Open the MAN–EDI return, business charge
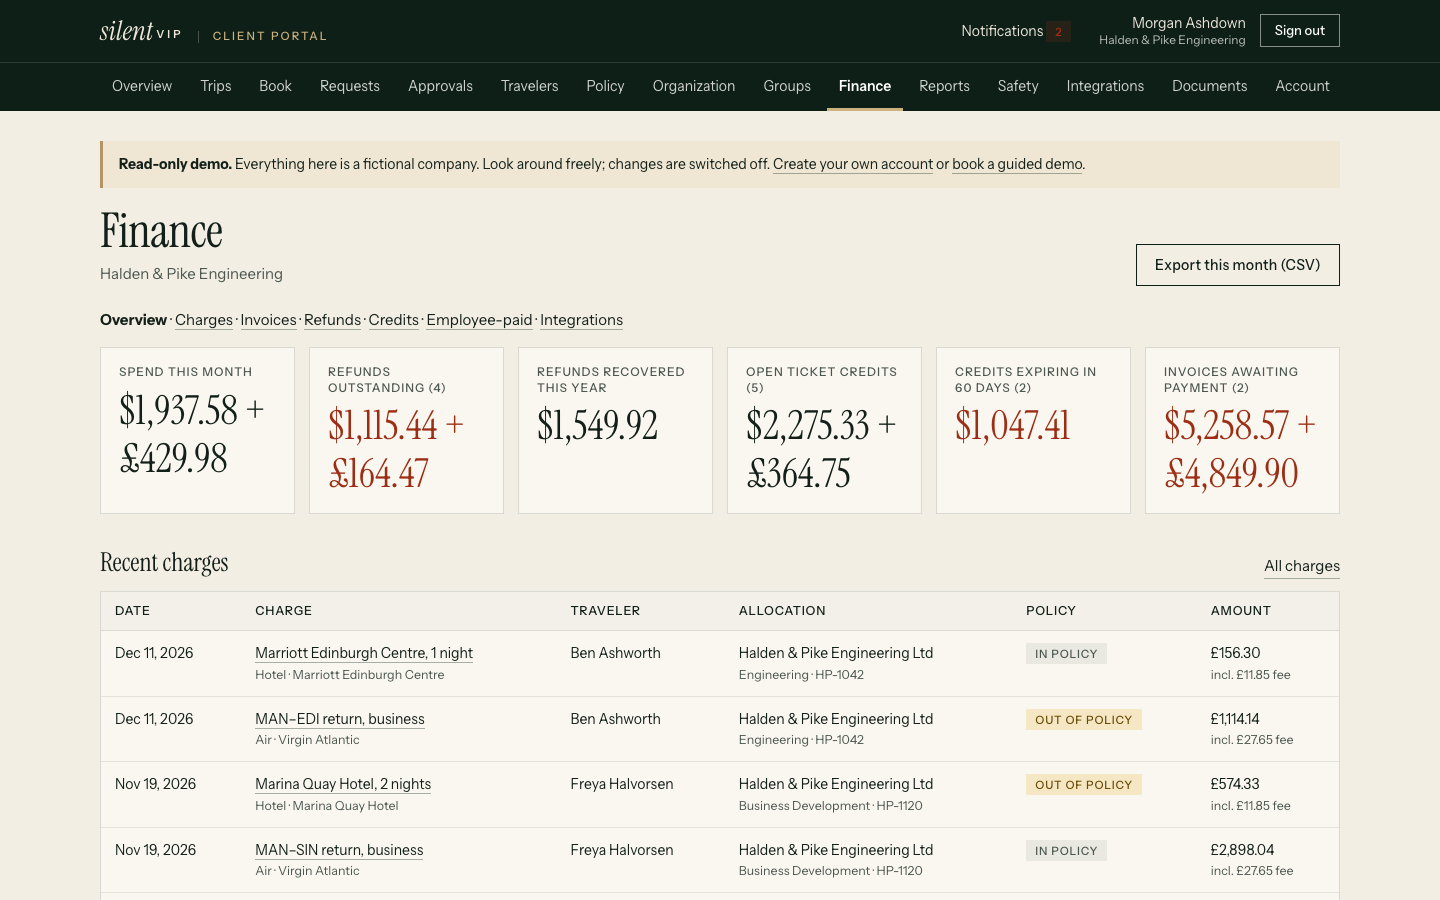This screenshot has width=1440, height=900. pos(340,719)
